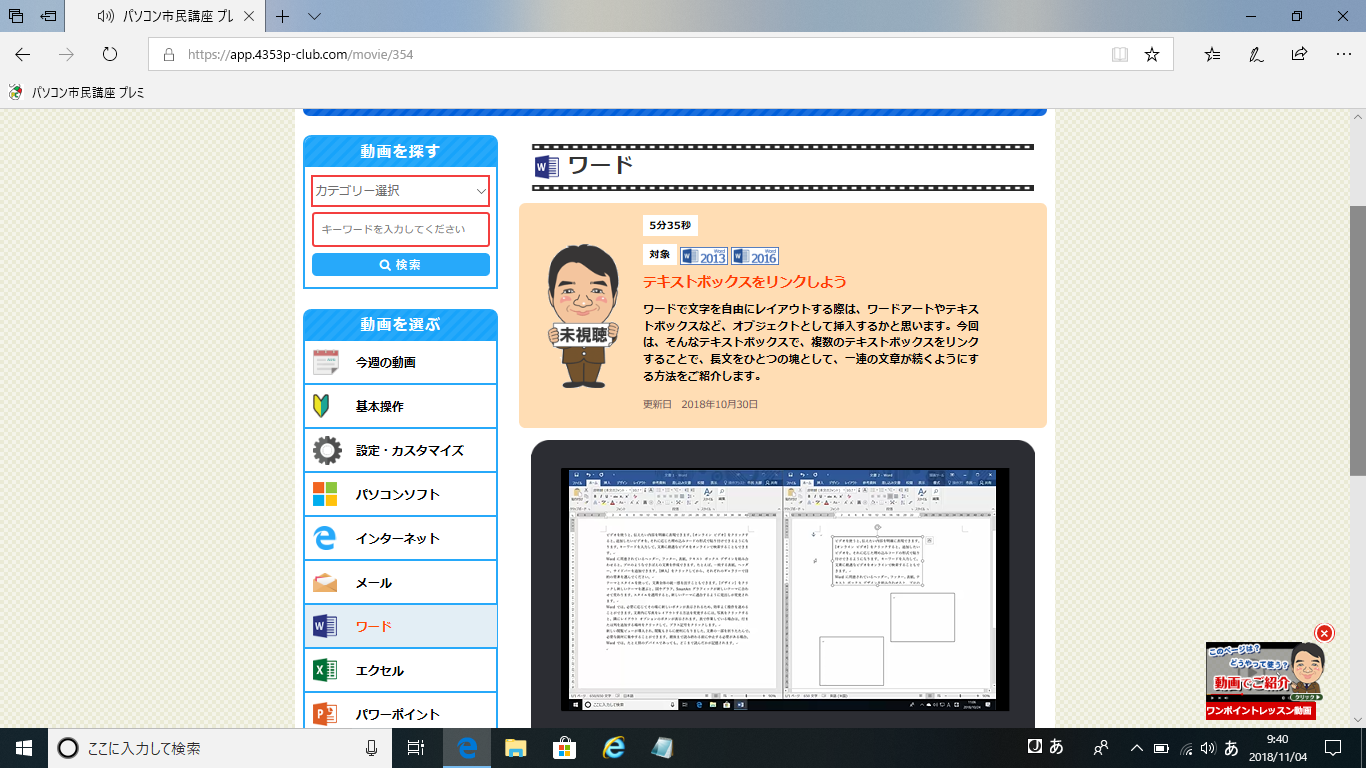Close the one-point lesson popup banner
This screenshot has width=1366, height=768.
[1324, 633]
